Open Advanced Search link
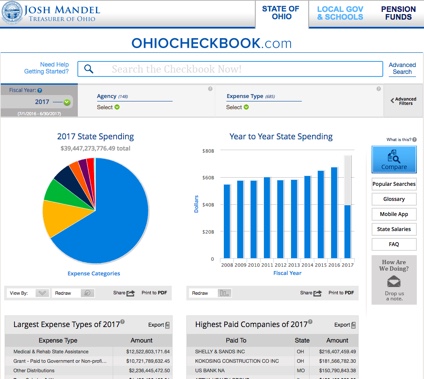Image resolution: width=424 pixels, height=379 pixels. pyautogui.click(x=402, y=68)
